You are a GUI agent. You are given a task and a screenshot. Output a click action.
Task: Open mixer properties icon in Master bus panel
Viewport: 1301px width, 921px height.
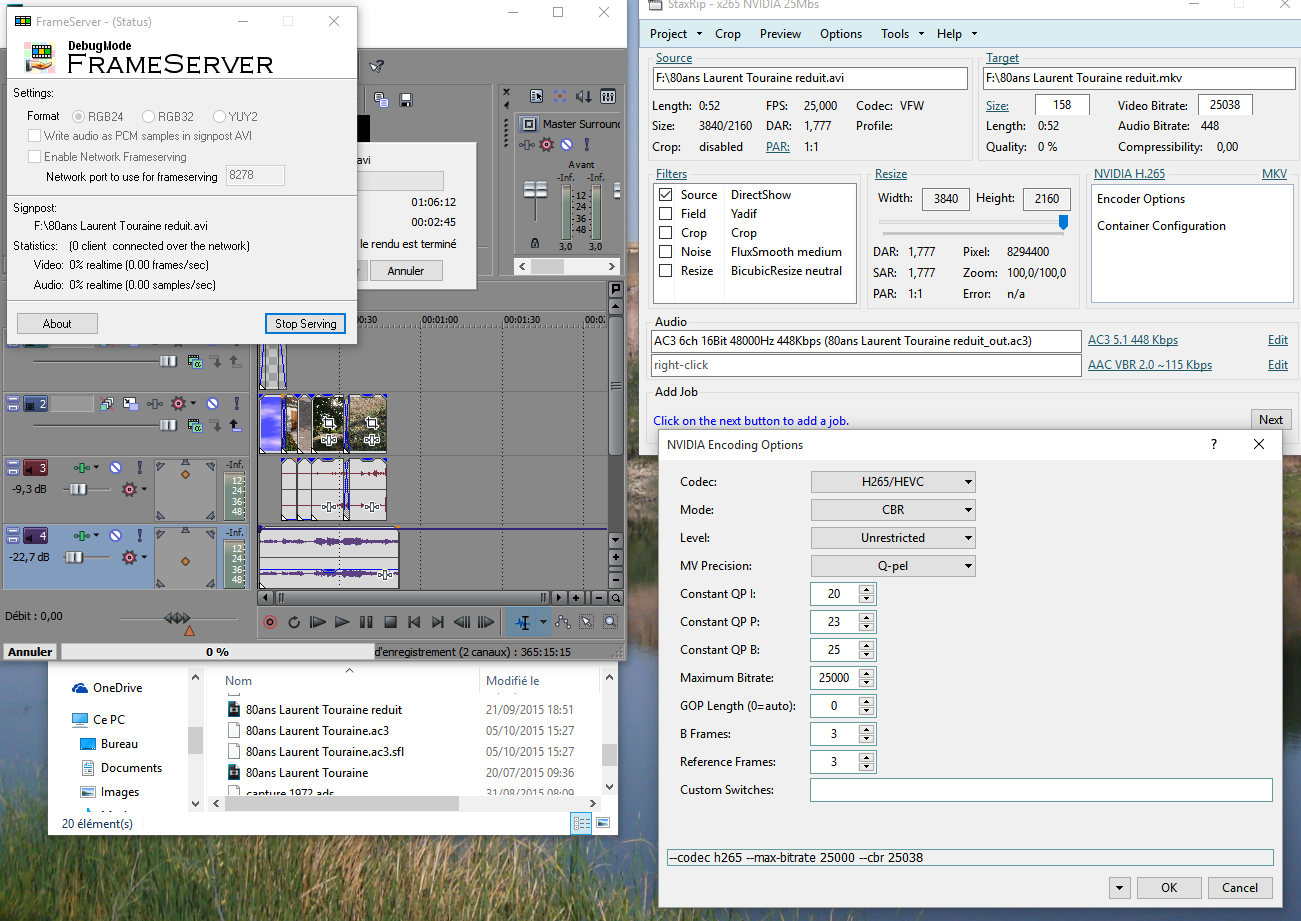click(x=536, y=96)
